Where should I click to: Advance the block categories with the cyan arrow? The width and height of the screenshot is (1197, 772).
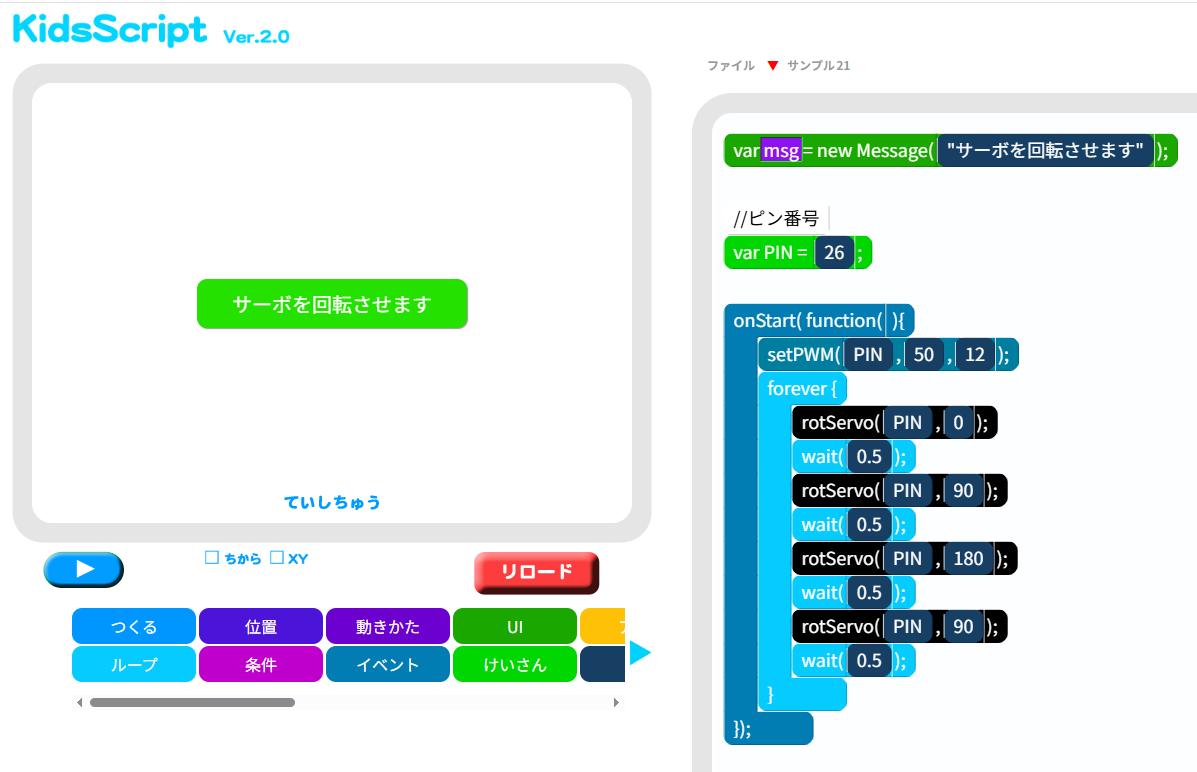[x=640, y=653]
